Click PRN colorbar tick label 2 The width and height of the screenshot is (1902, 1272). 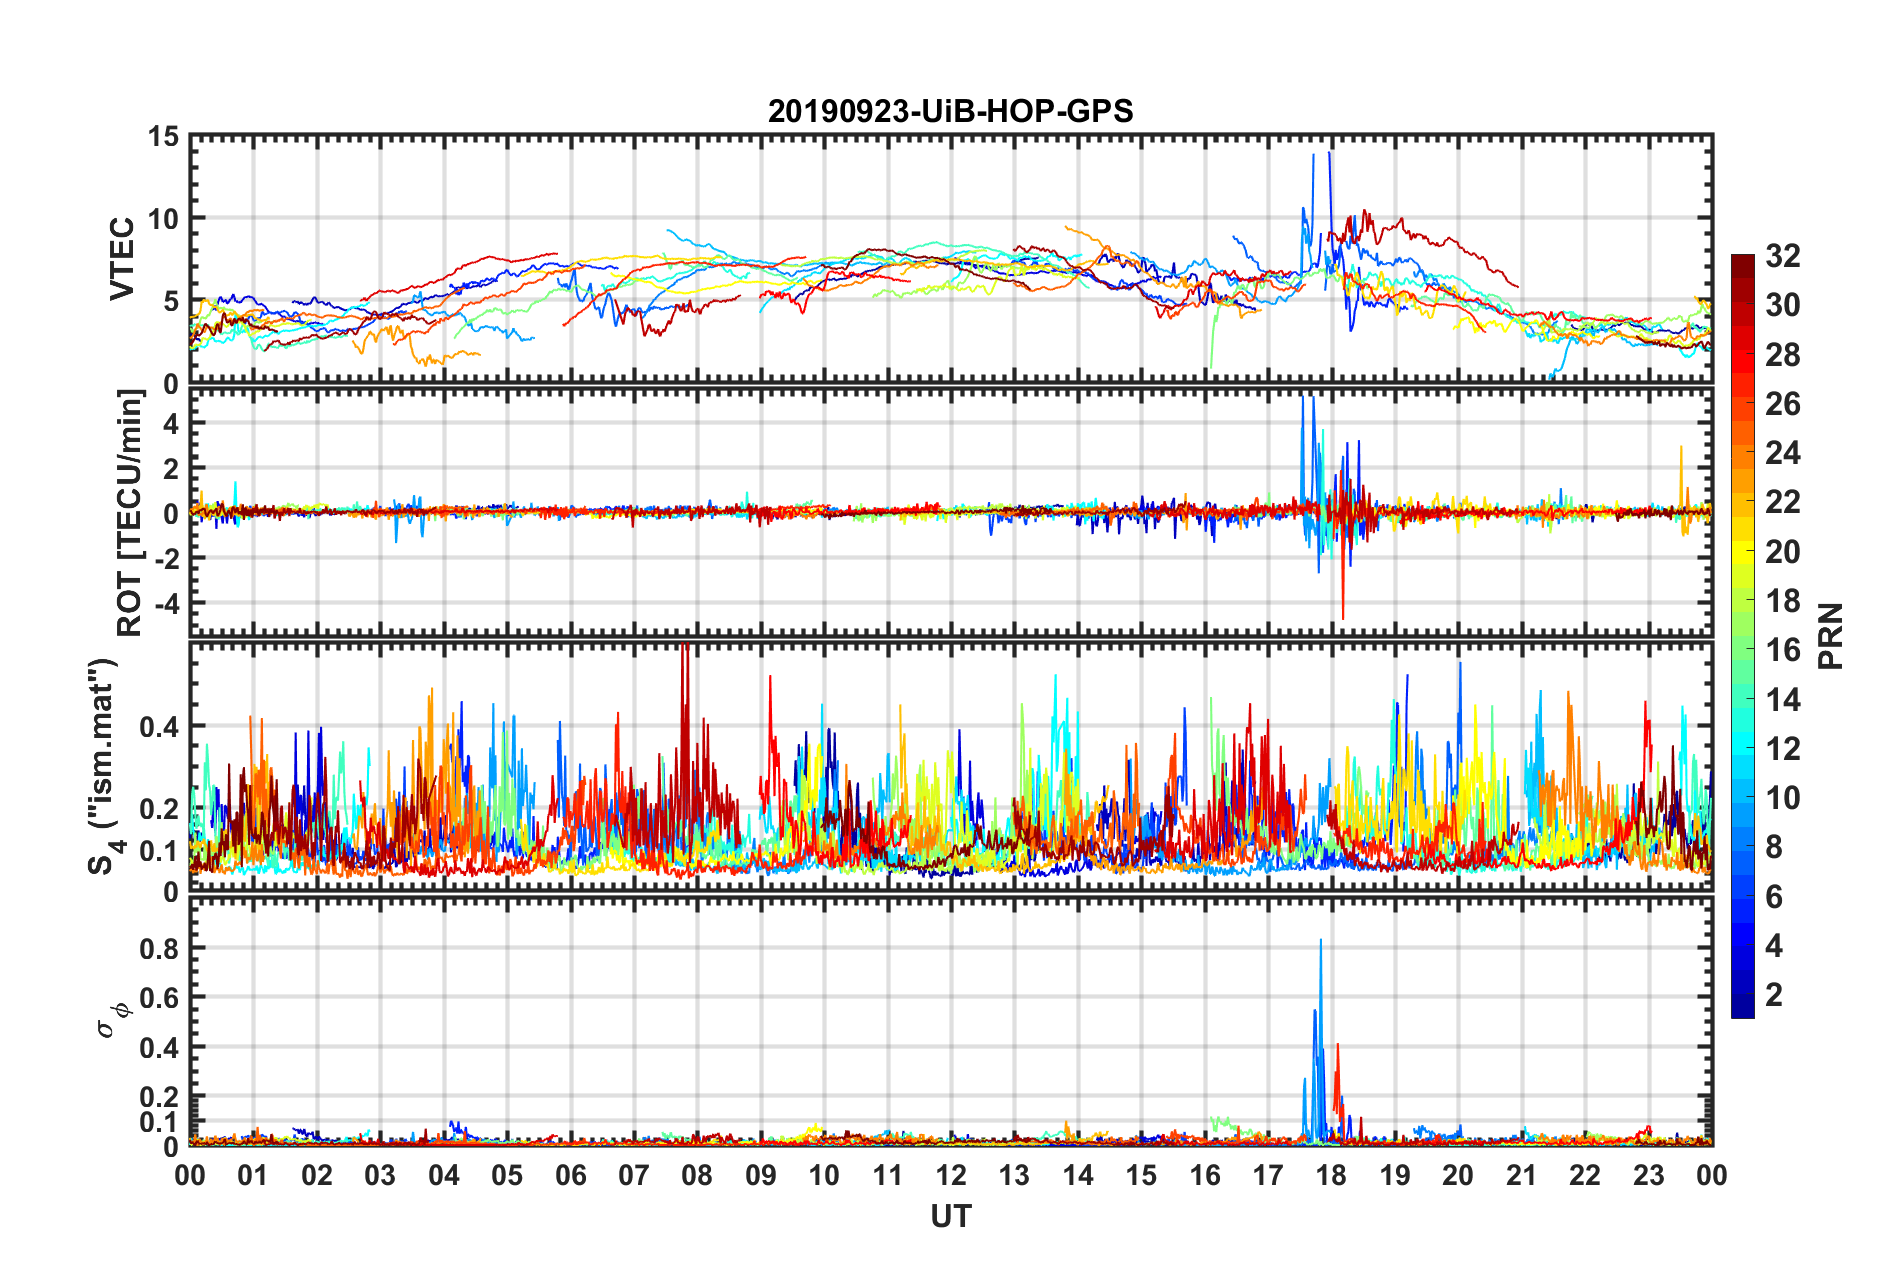[1774, 995]
